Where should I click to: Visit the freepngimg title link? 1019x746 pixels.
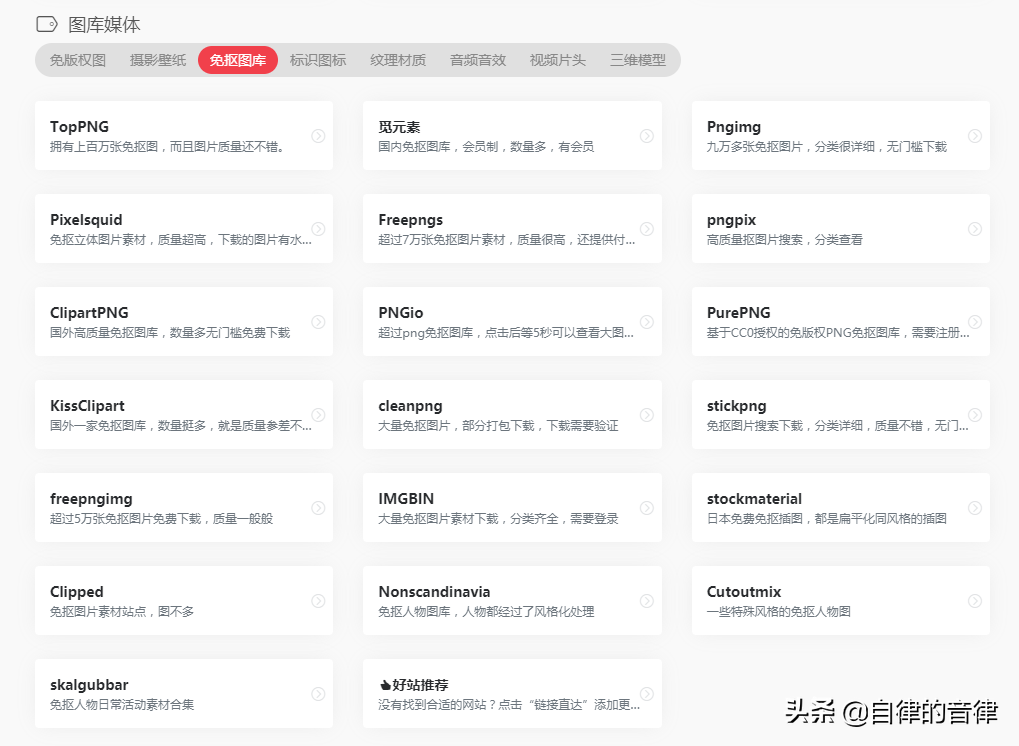click(x=91, y=499)
